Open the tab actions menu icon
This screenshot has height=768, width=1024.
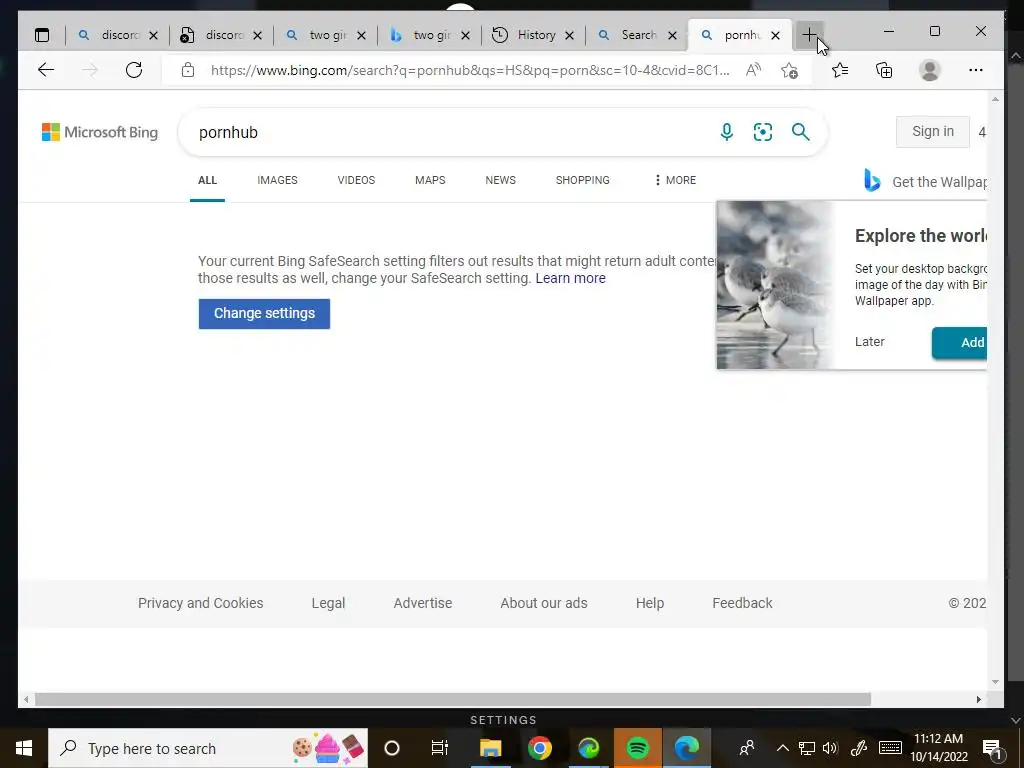(x=42, y=35)
